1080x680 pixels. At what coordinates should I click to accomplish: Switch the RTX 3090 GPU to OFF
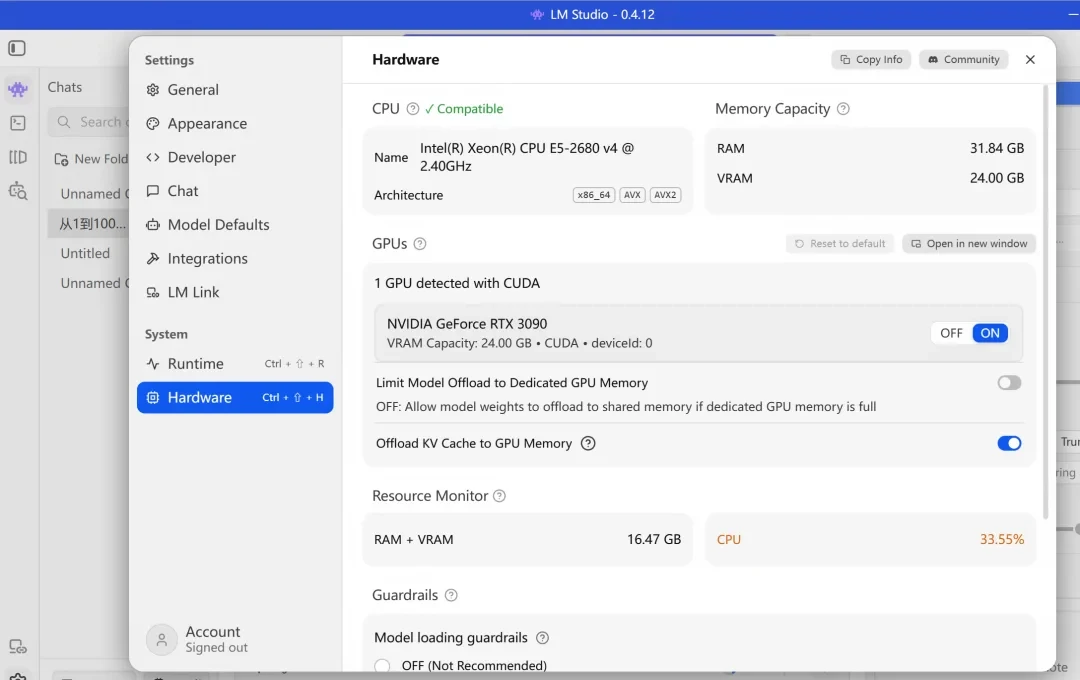tap(951, 333)
